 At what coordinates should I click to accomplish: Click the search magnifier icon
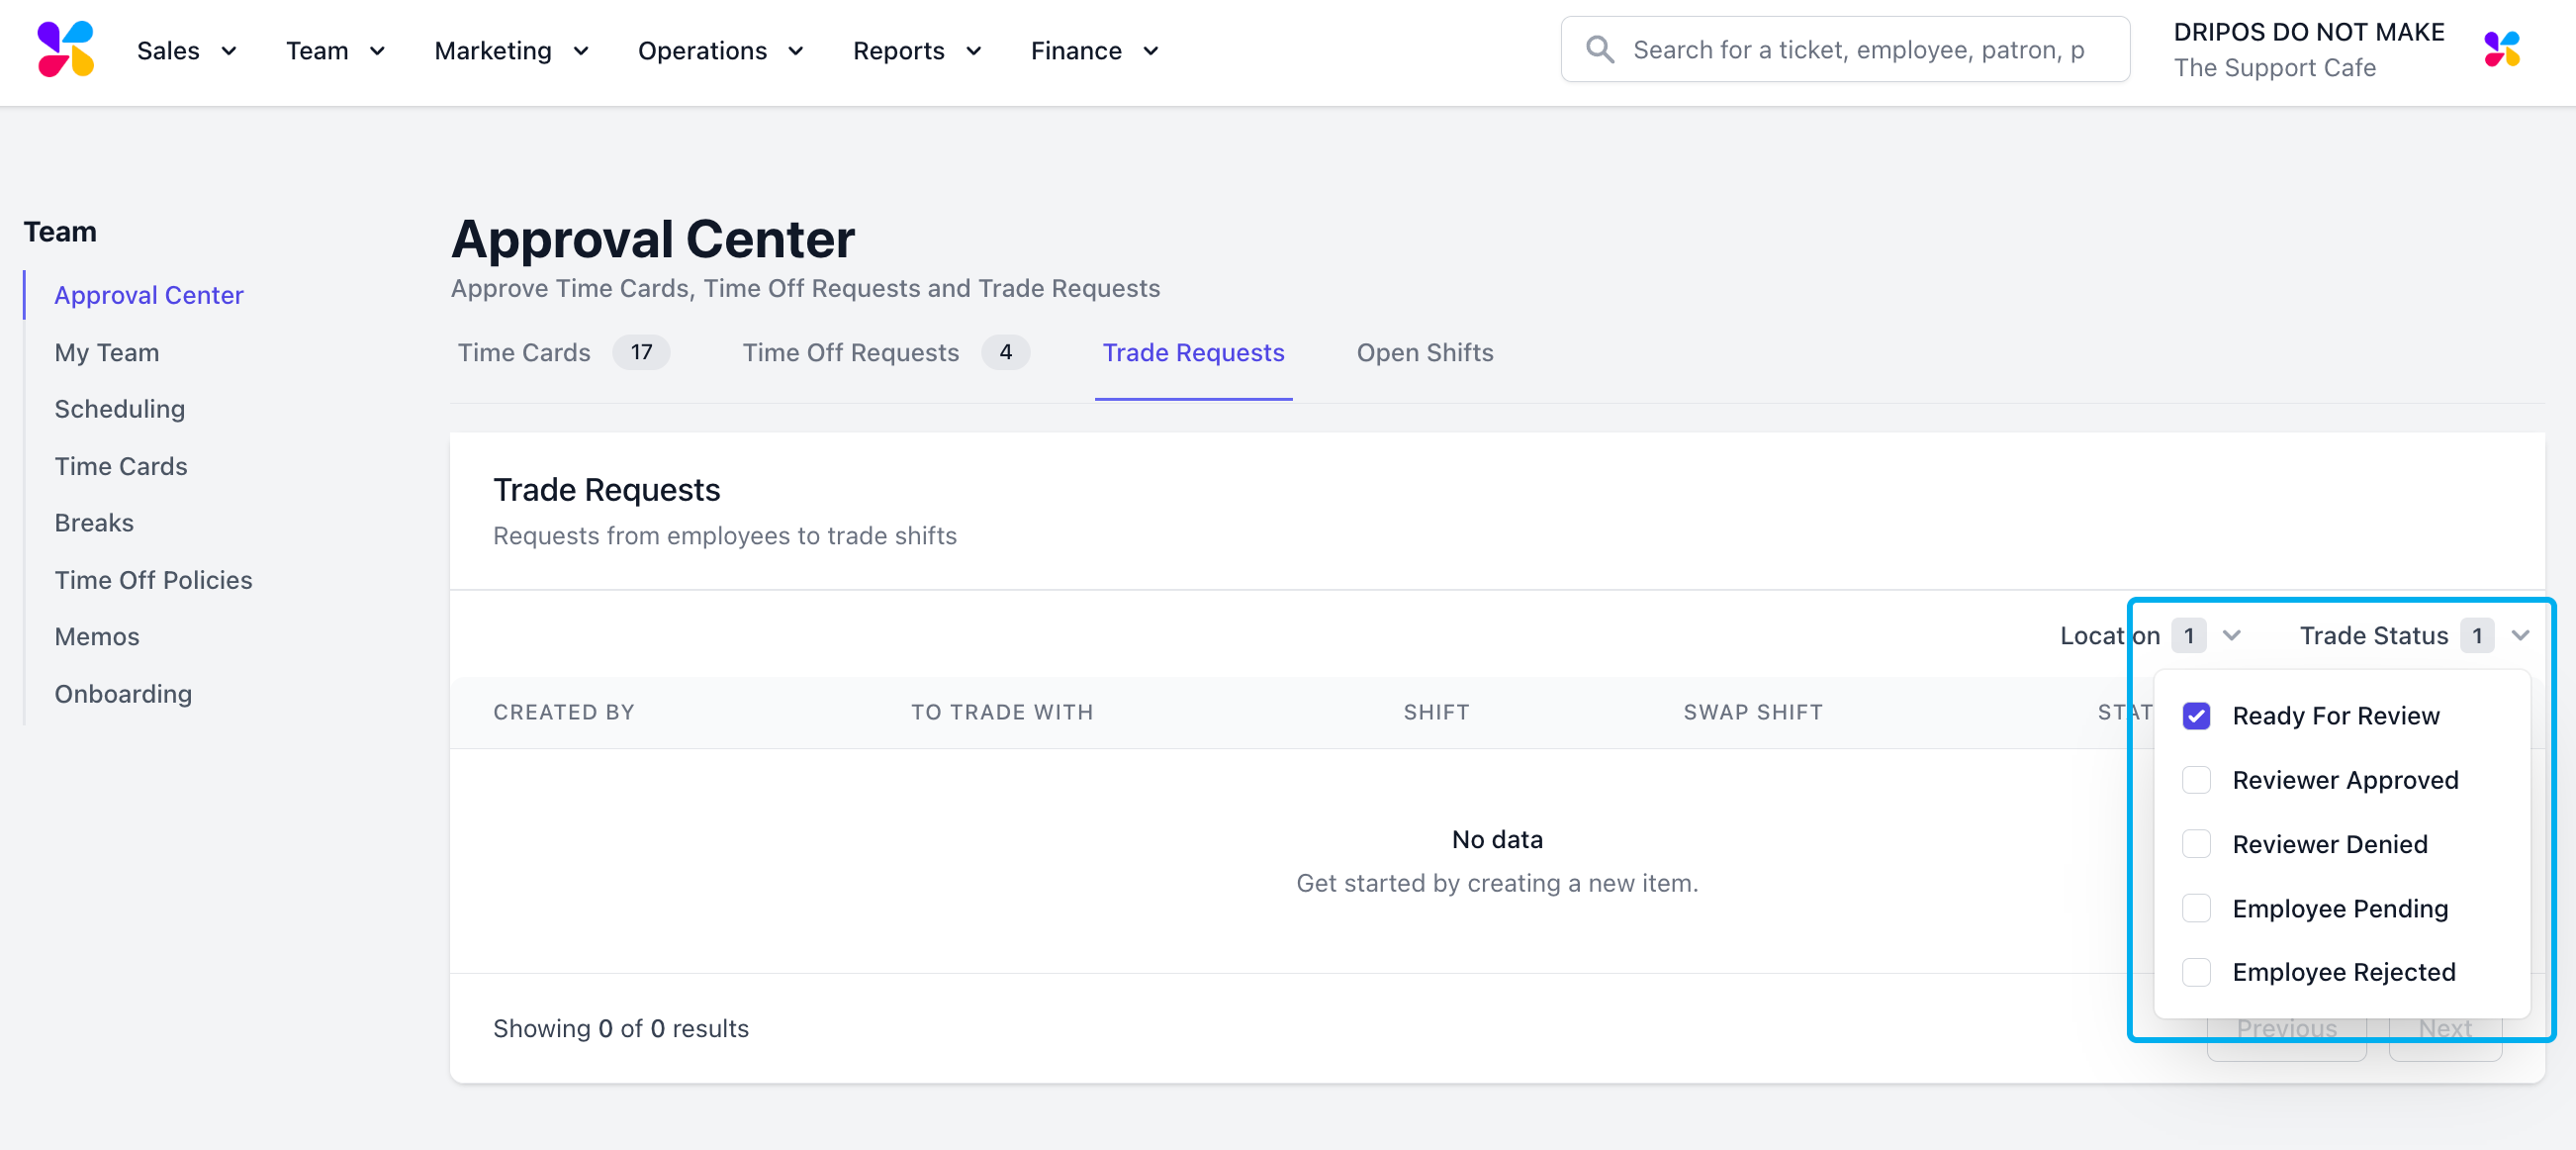point(1600,50)
